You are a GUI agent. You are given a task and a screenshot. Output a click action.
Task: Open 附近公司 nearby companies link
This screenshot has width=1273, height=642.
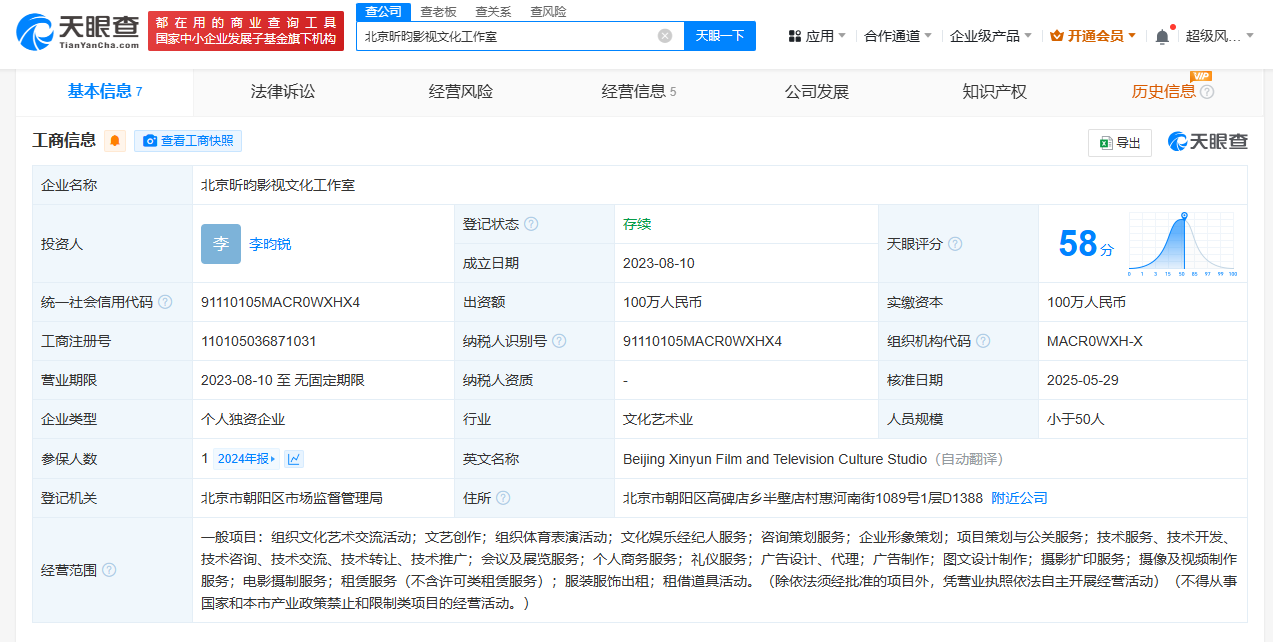tap(1019, 498)
